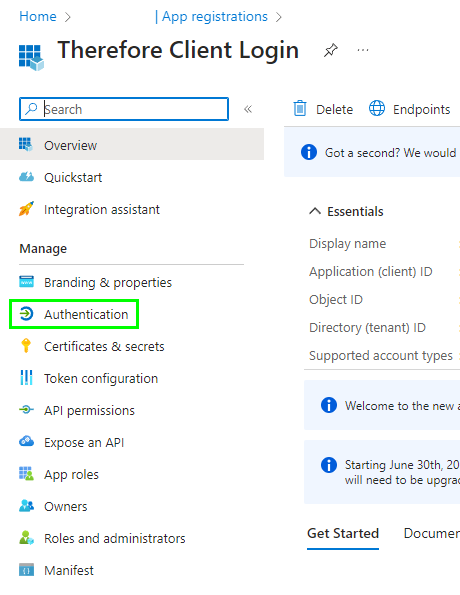Pin the Therefore Client Login page

click(331, 50)
